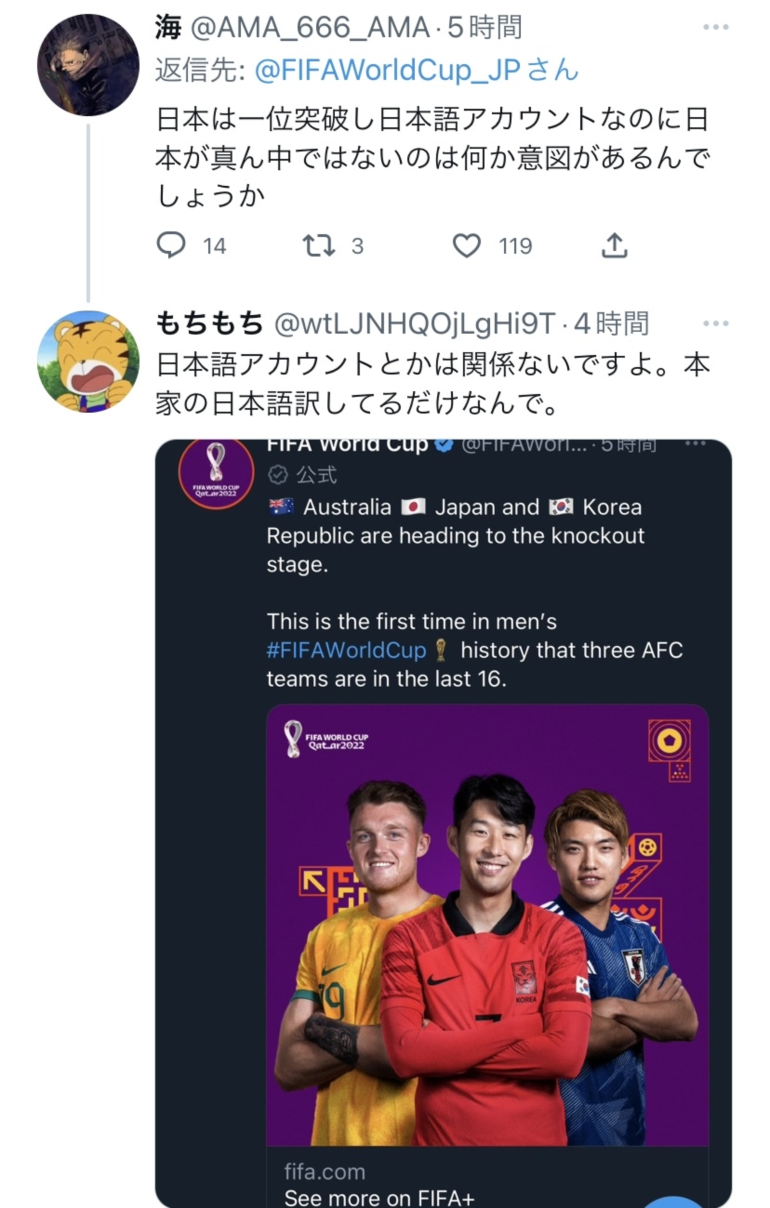Open the three players promotional image
The width and height of the screenshot is (770, 1208).
click(486, 925)
